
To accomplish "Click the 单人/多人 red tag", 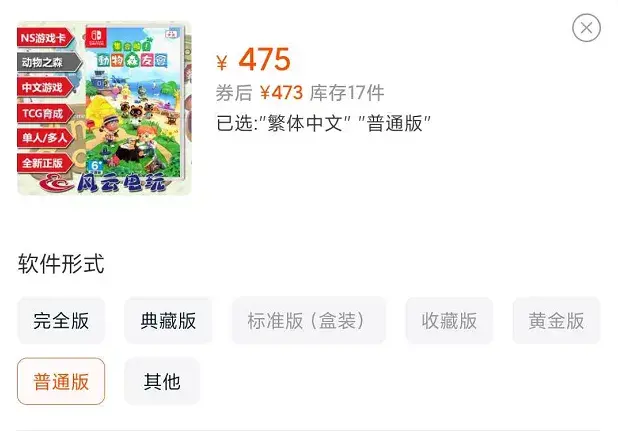I will click(x=46, y=138).
